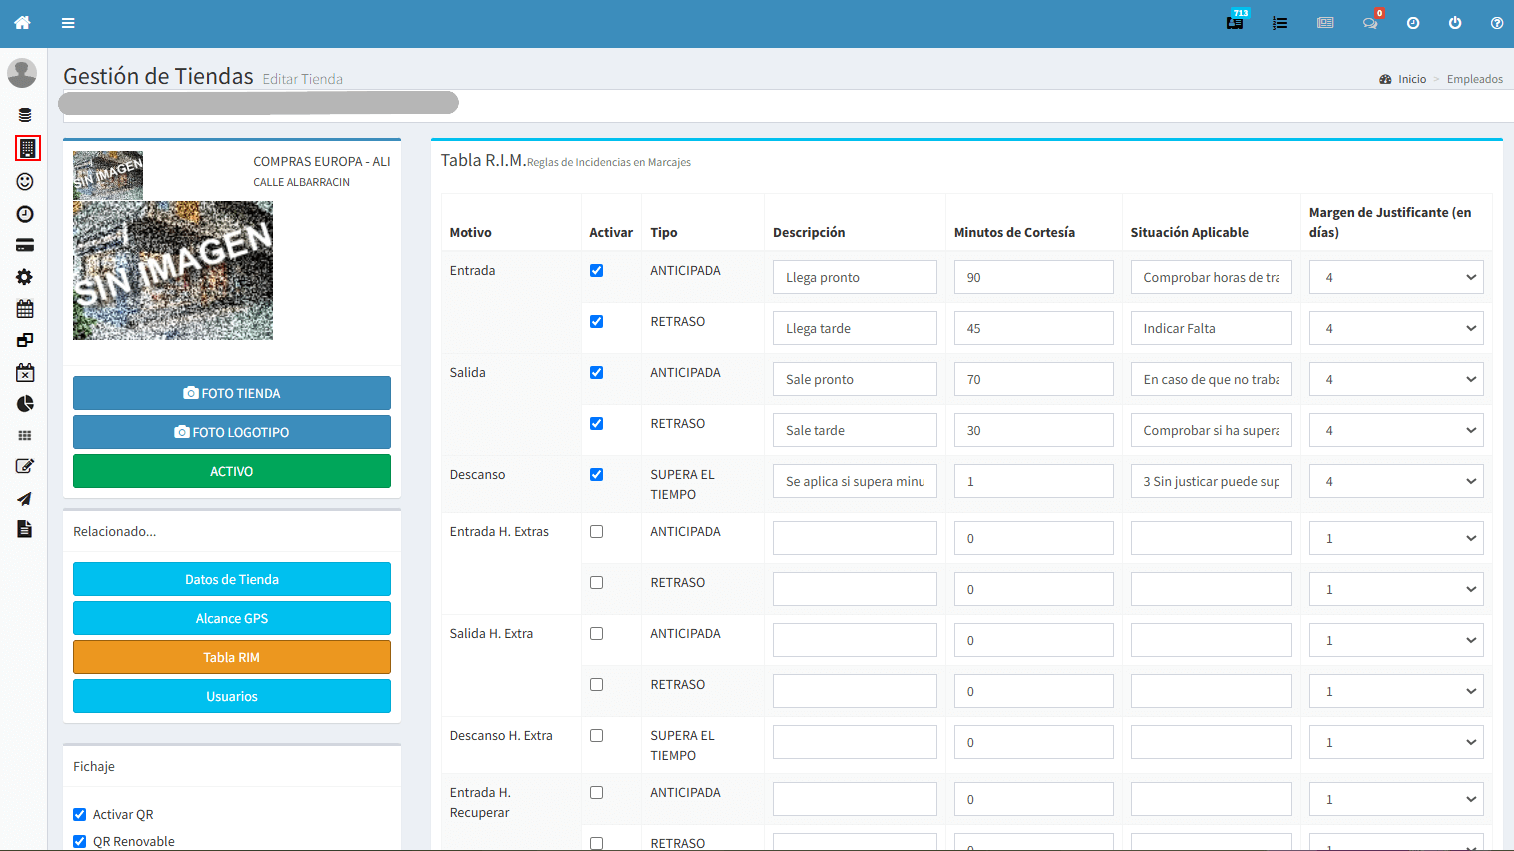Open the help question mark icon
Image resolution: width=1514 pixels, height=851 pixels.
1496,23
